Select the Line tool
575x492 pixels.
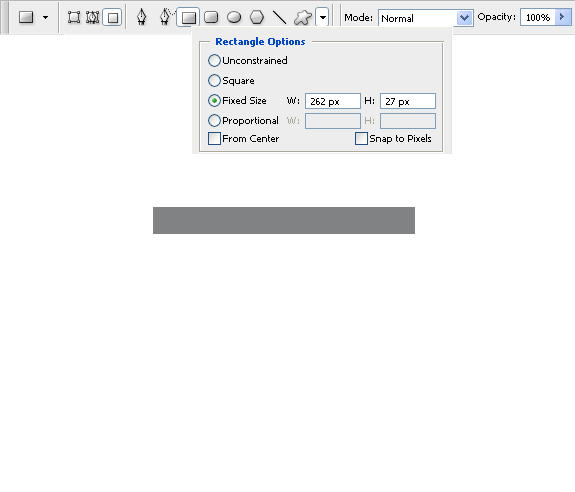[279, 17]
